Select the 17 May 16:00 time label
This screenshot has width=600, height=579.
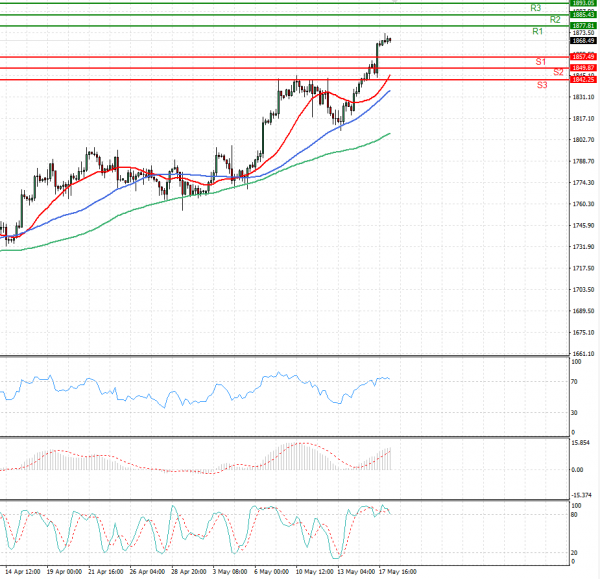coord(398,572)
